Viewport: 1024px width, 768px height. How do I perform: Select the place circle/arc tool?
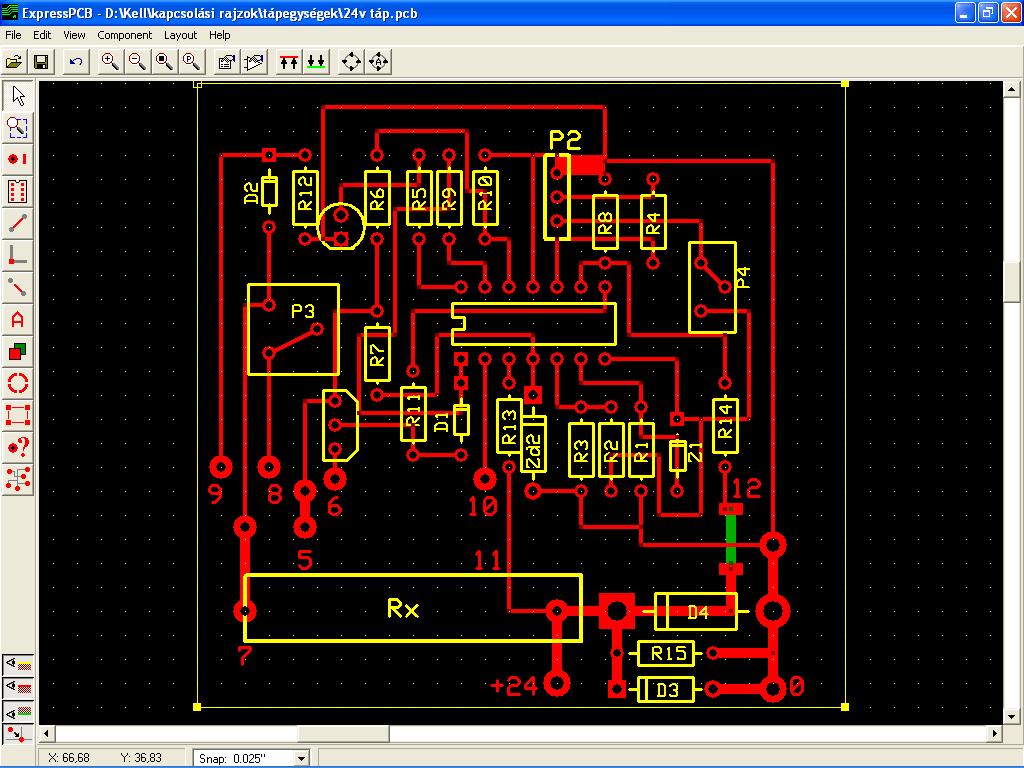coord(18,383)
